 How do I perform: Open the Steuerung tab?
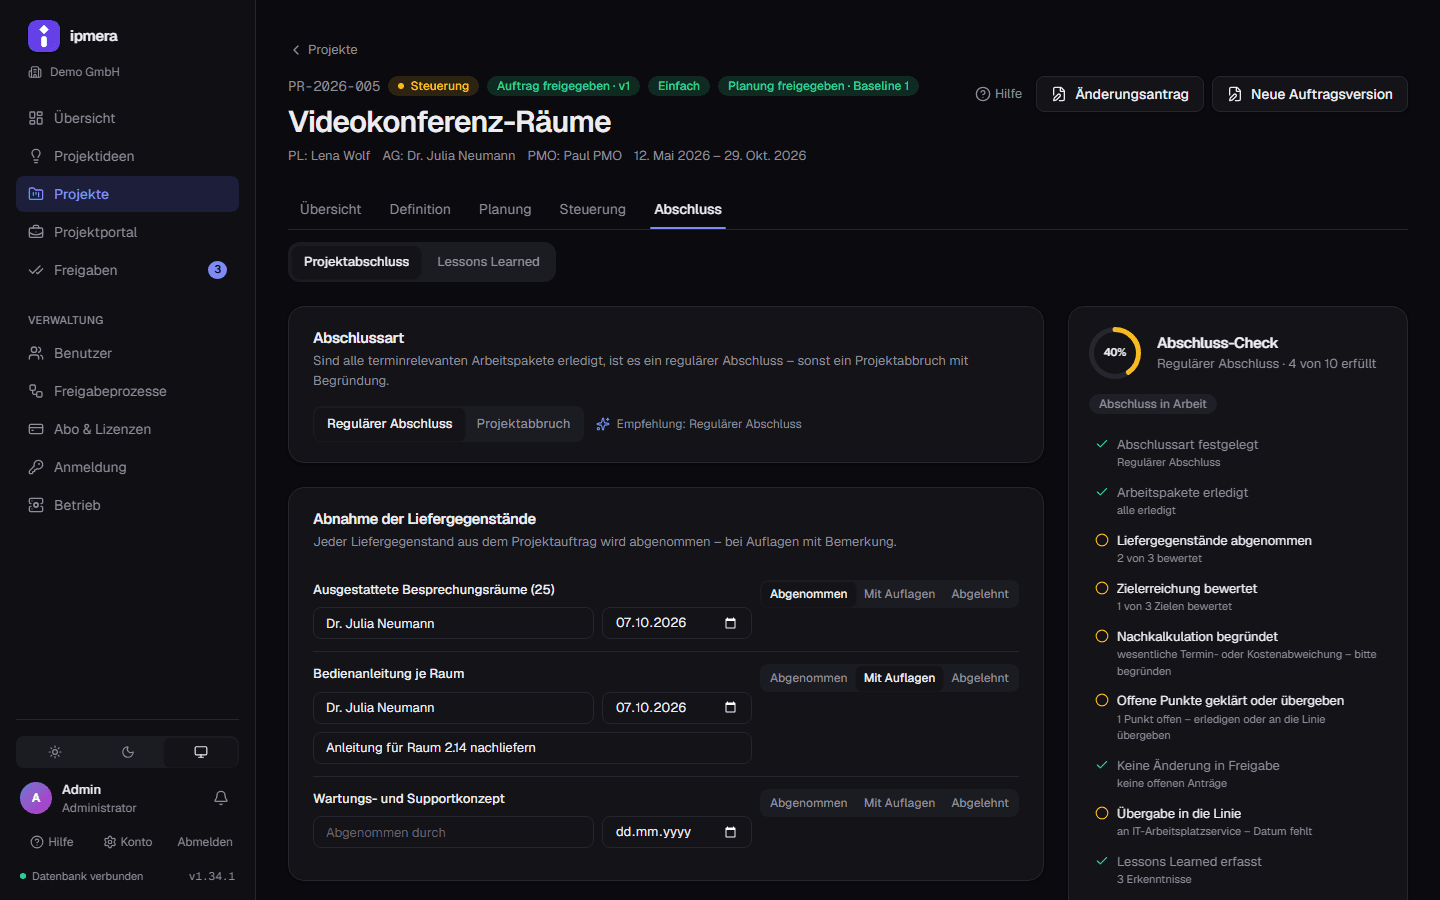(x=592, y=209)
